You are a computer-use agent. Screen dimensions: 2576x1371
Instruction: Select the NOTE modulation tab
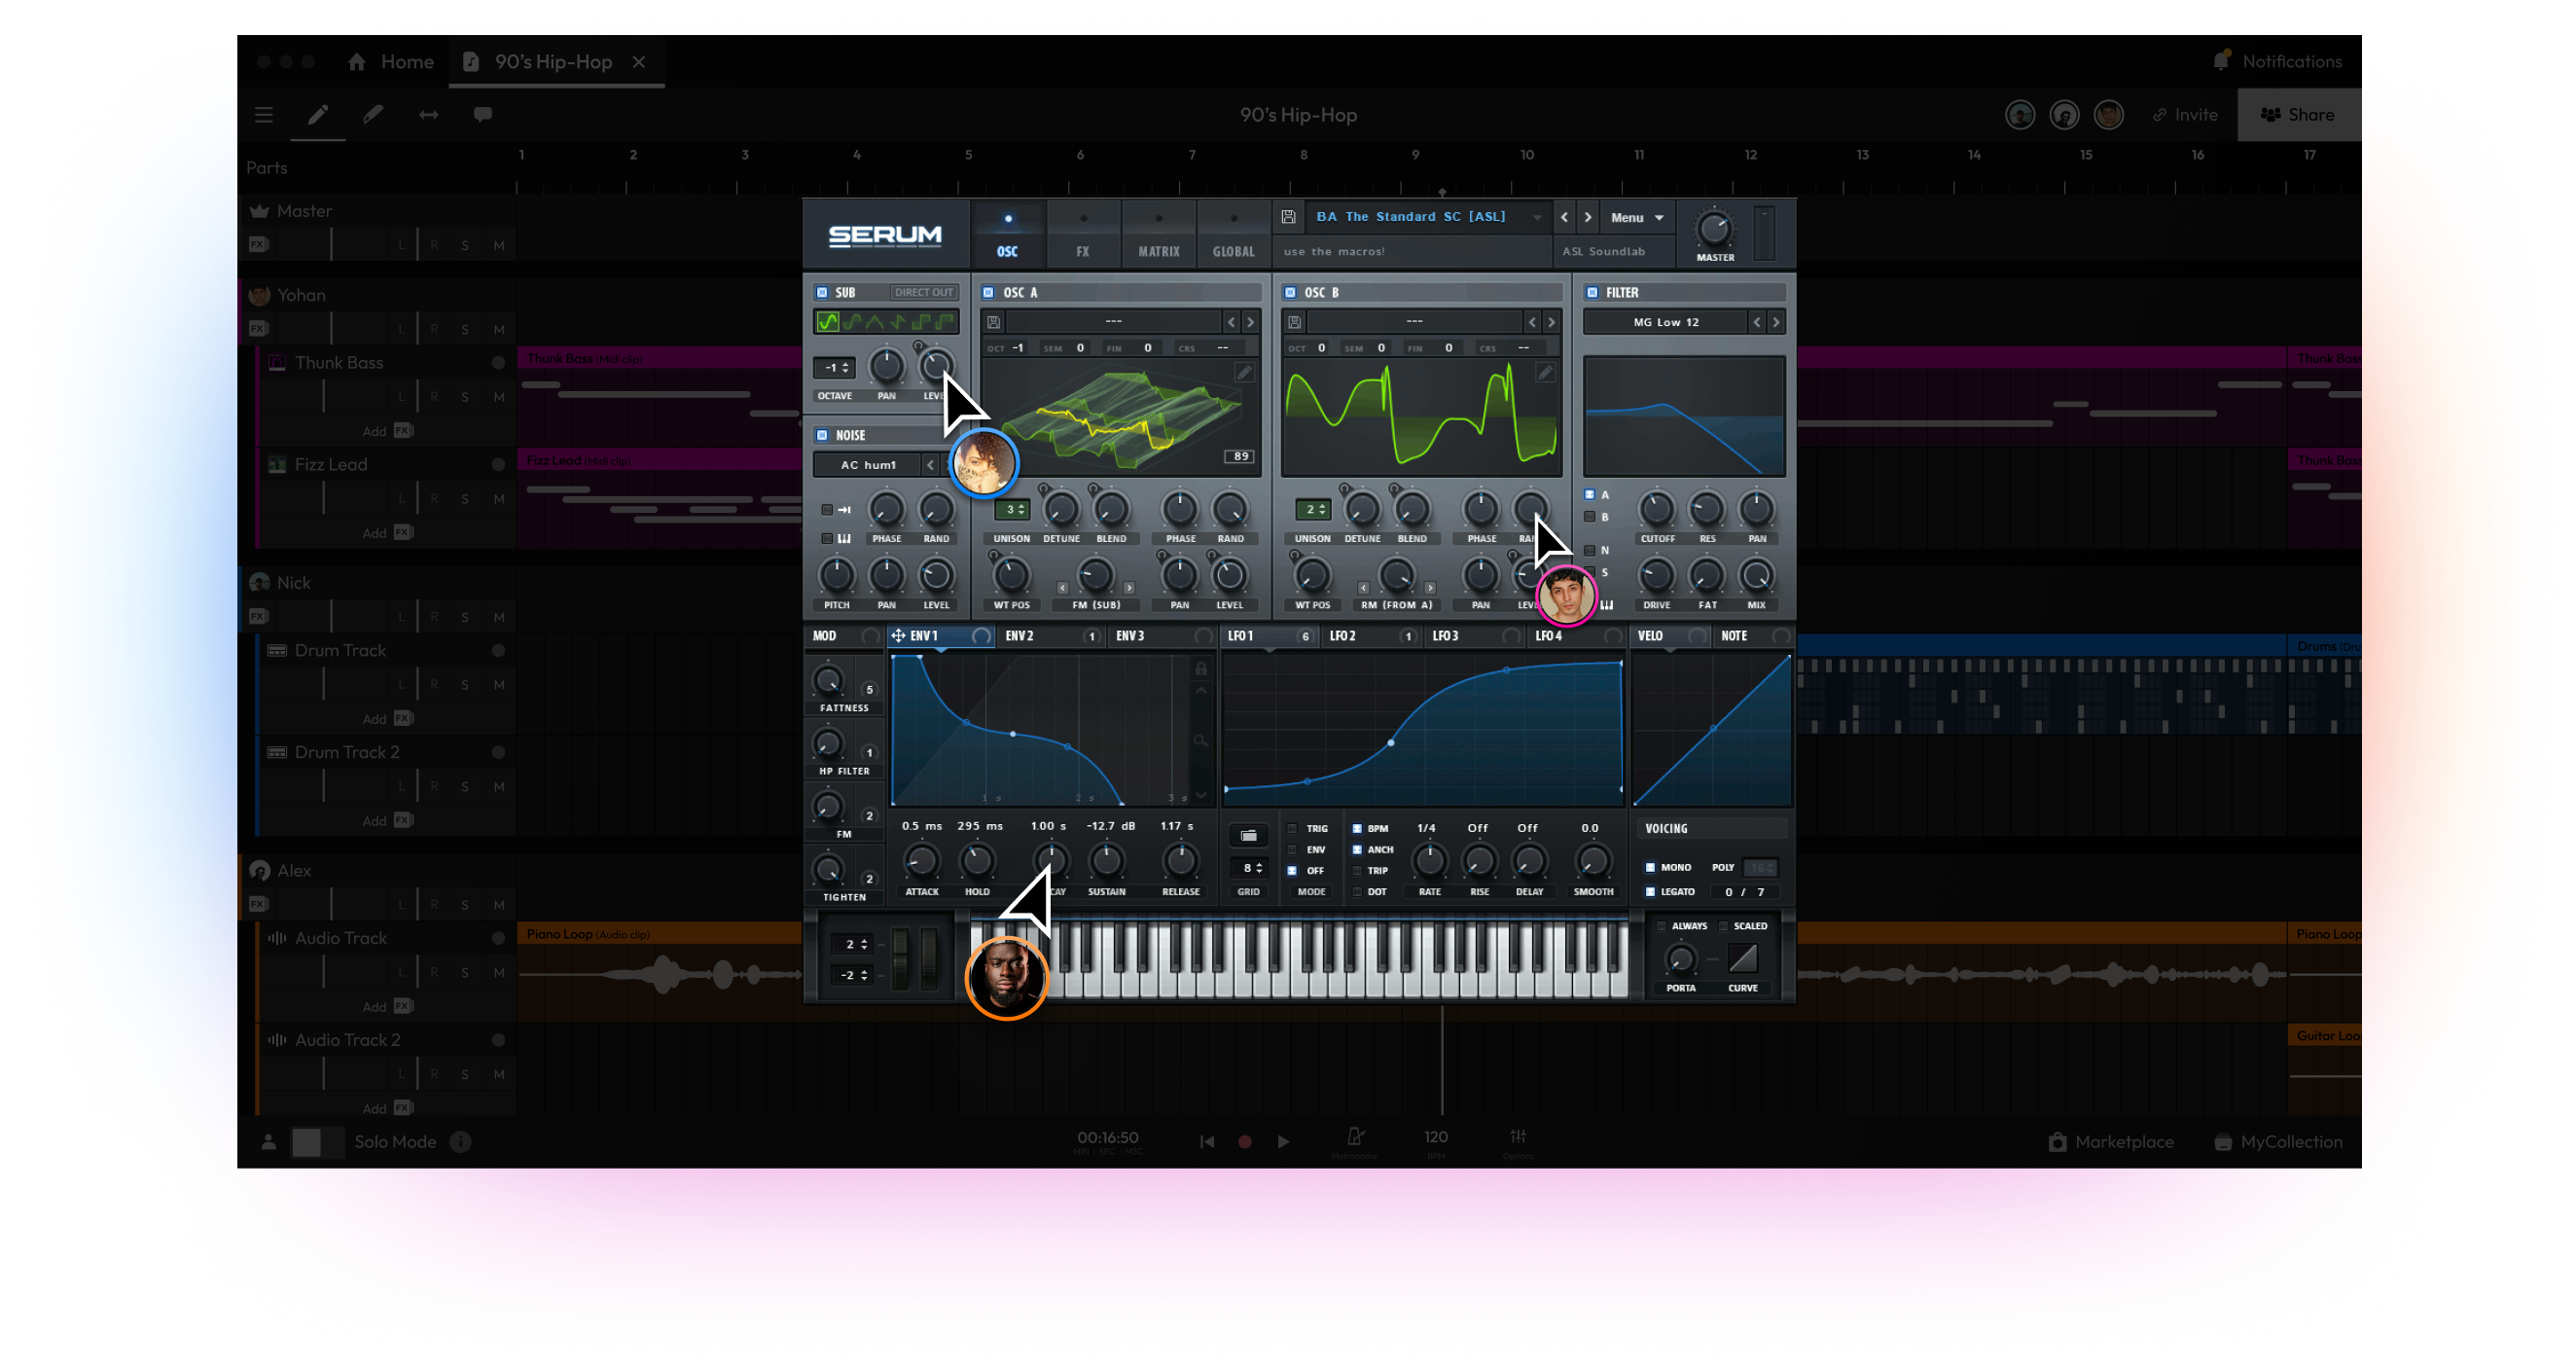pos(1754,636)
